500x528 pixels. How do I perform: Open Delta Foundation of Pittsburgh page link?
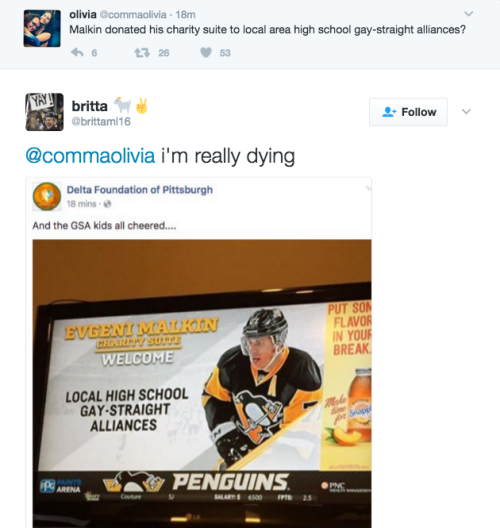(x=140, y=190)
